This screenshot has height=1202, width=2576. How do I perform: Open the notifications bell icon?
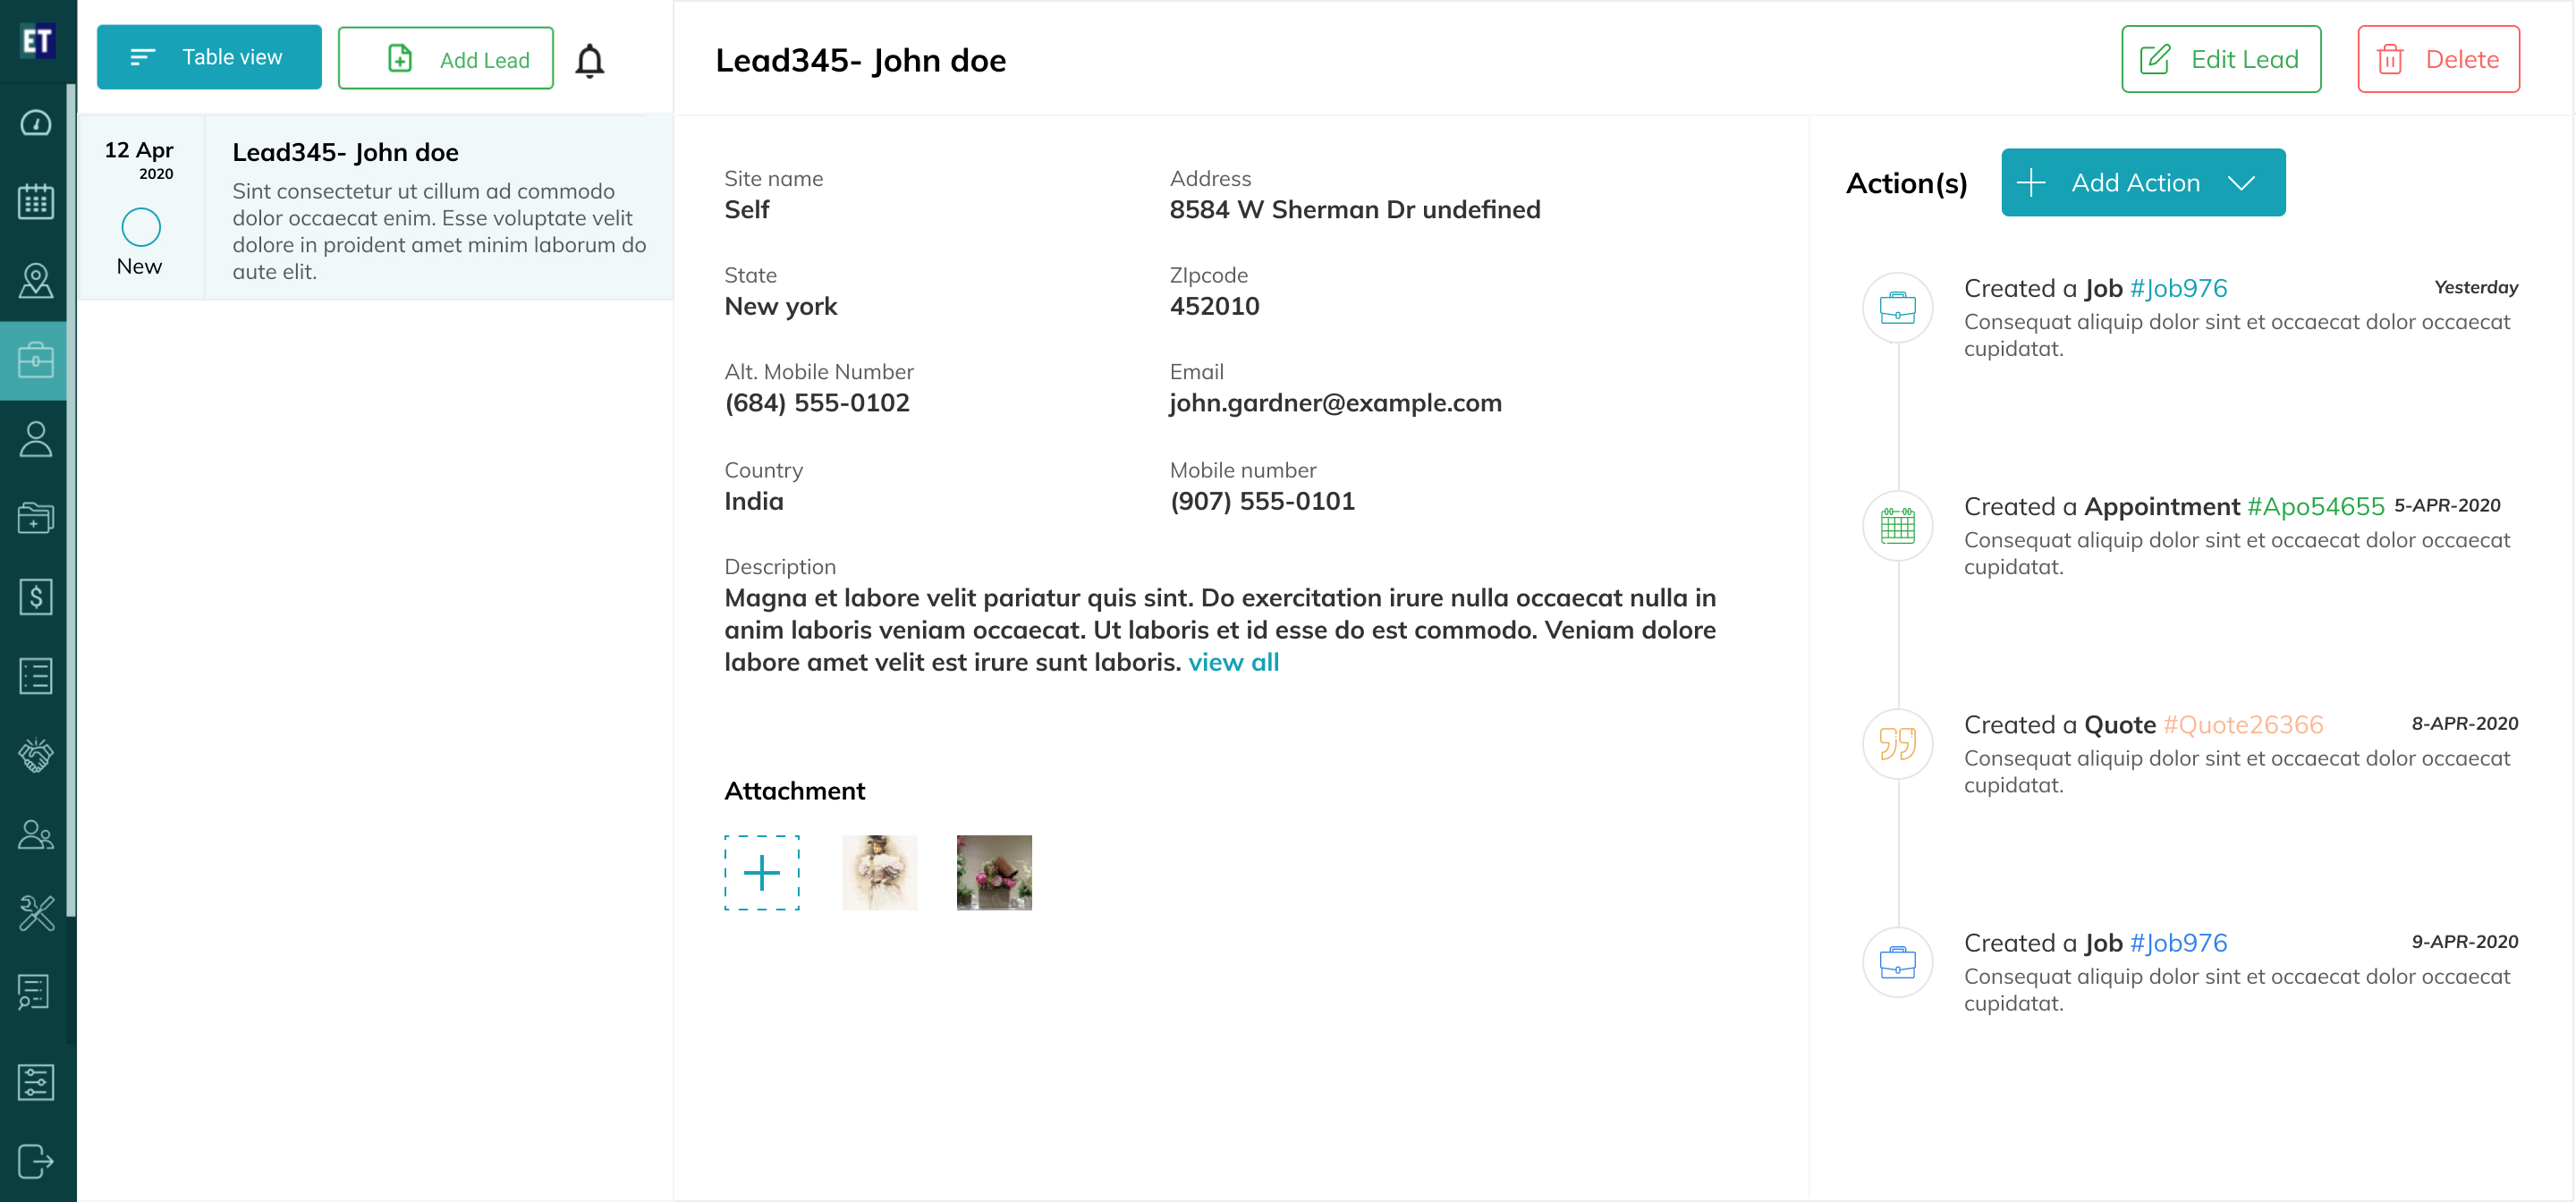[590, 60]
